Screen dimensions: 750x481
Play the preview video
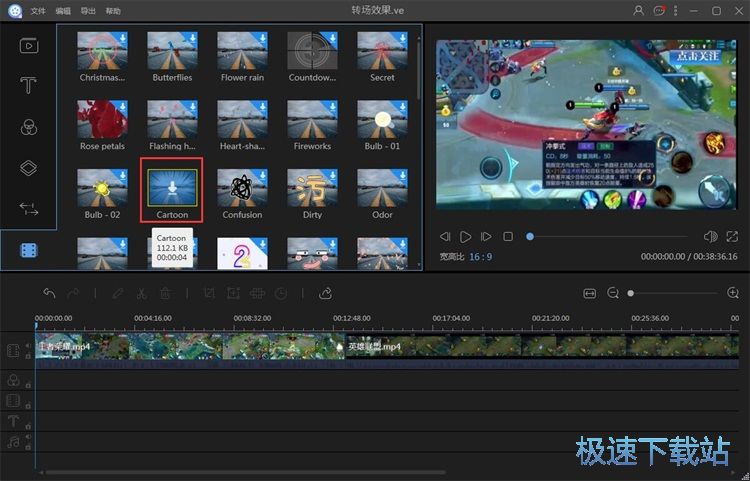(465, 237)
